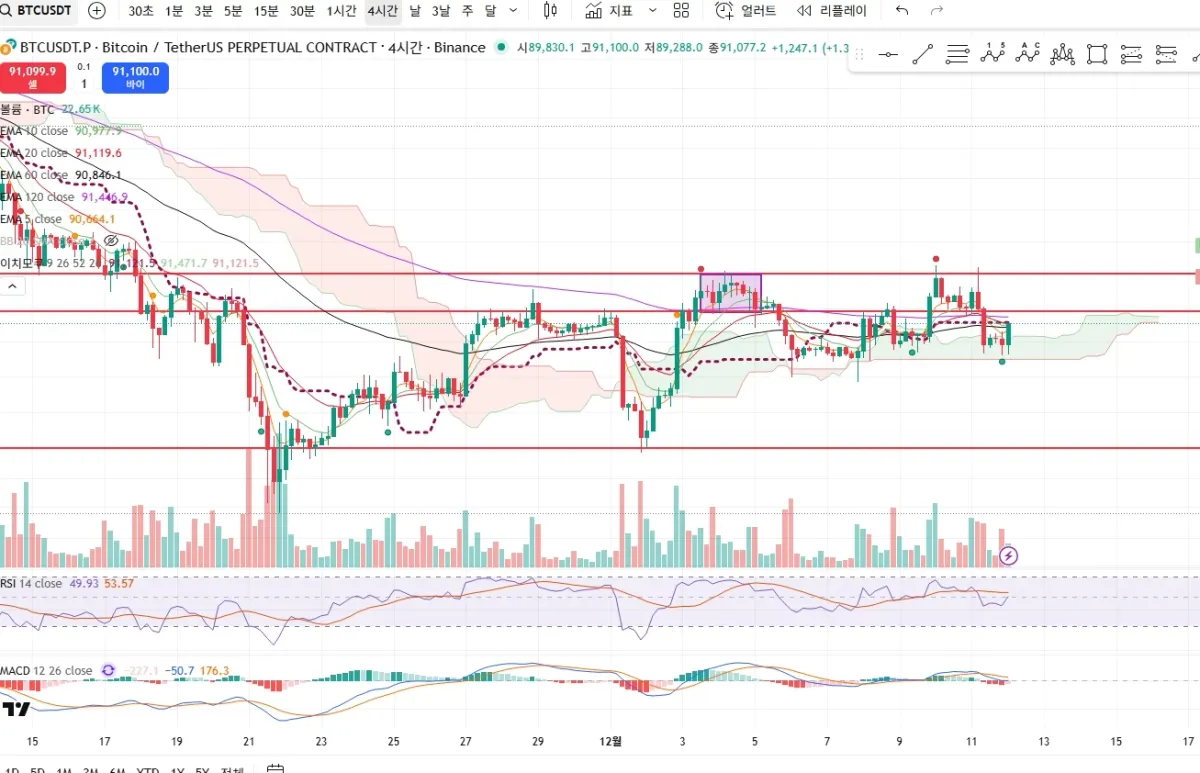This screenshot has height=773, width=1200.
Task: Select the 1시간 timeframe
Action: coord(342,11)
